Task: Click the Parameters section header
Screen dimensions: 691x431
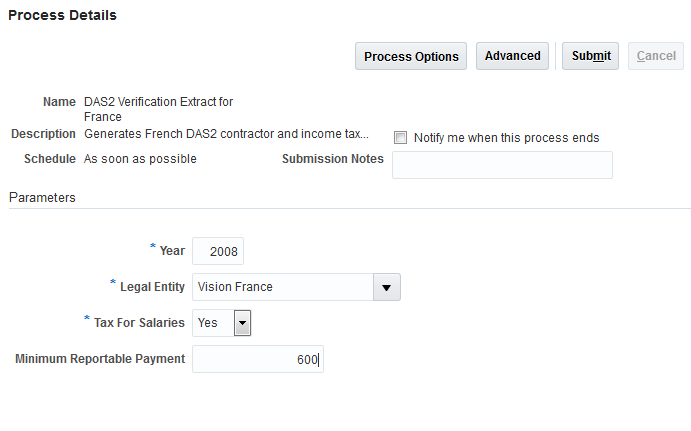Action: click(42, 198)
